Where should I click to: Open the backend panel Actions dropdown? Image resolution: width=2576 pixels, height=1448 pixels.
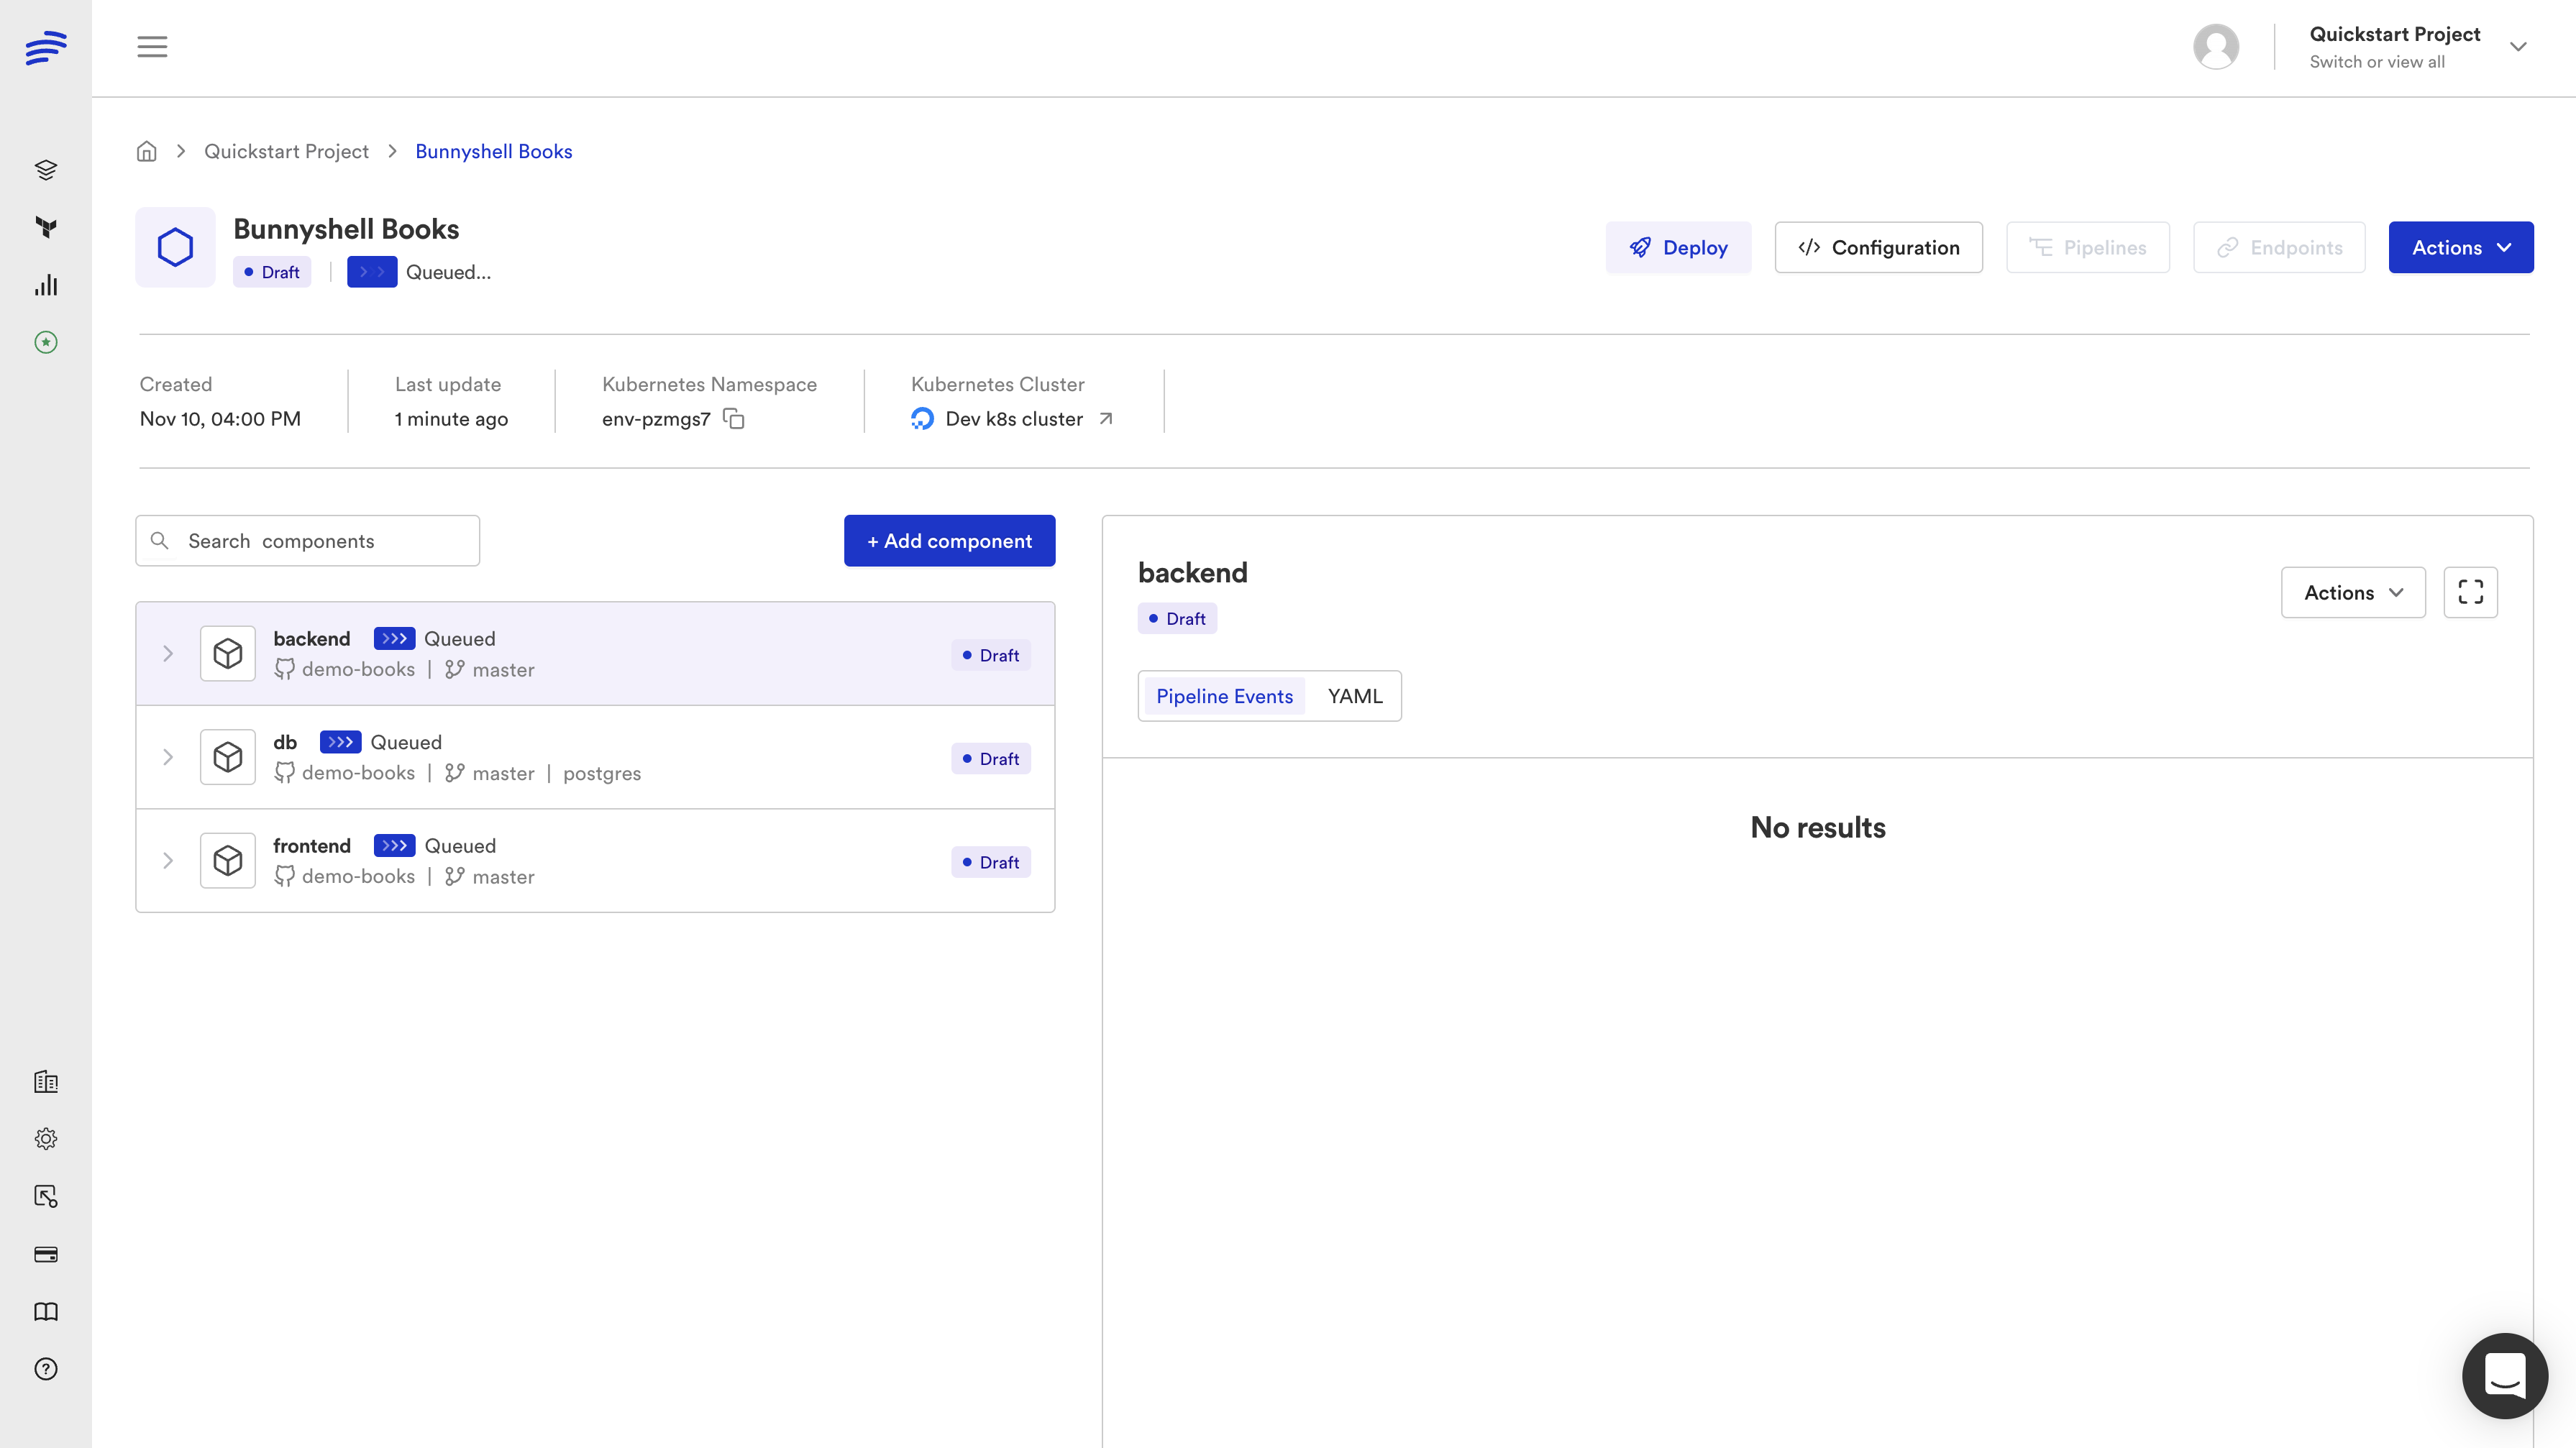click(2352, 592)
